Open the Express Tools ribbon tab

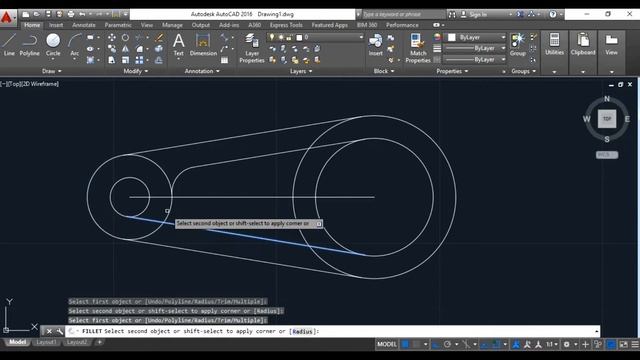pos(286,25)
